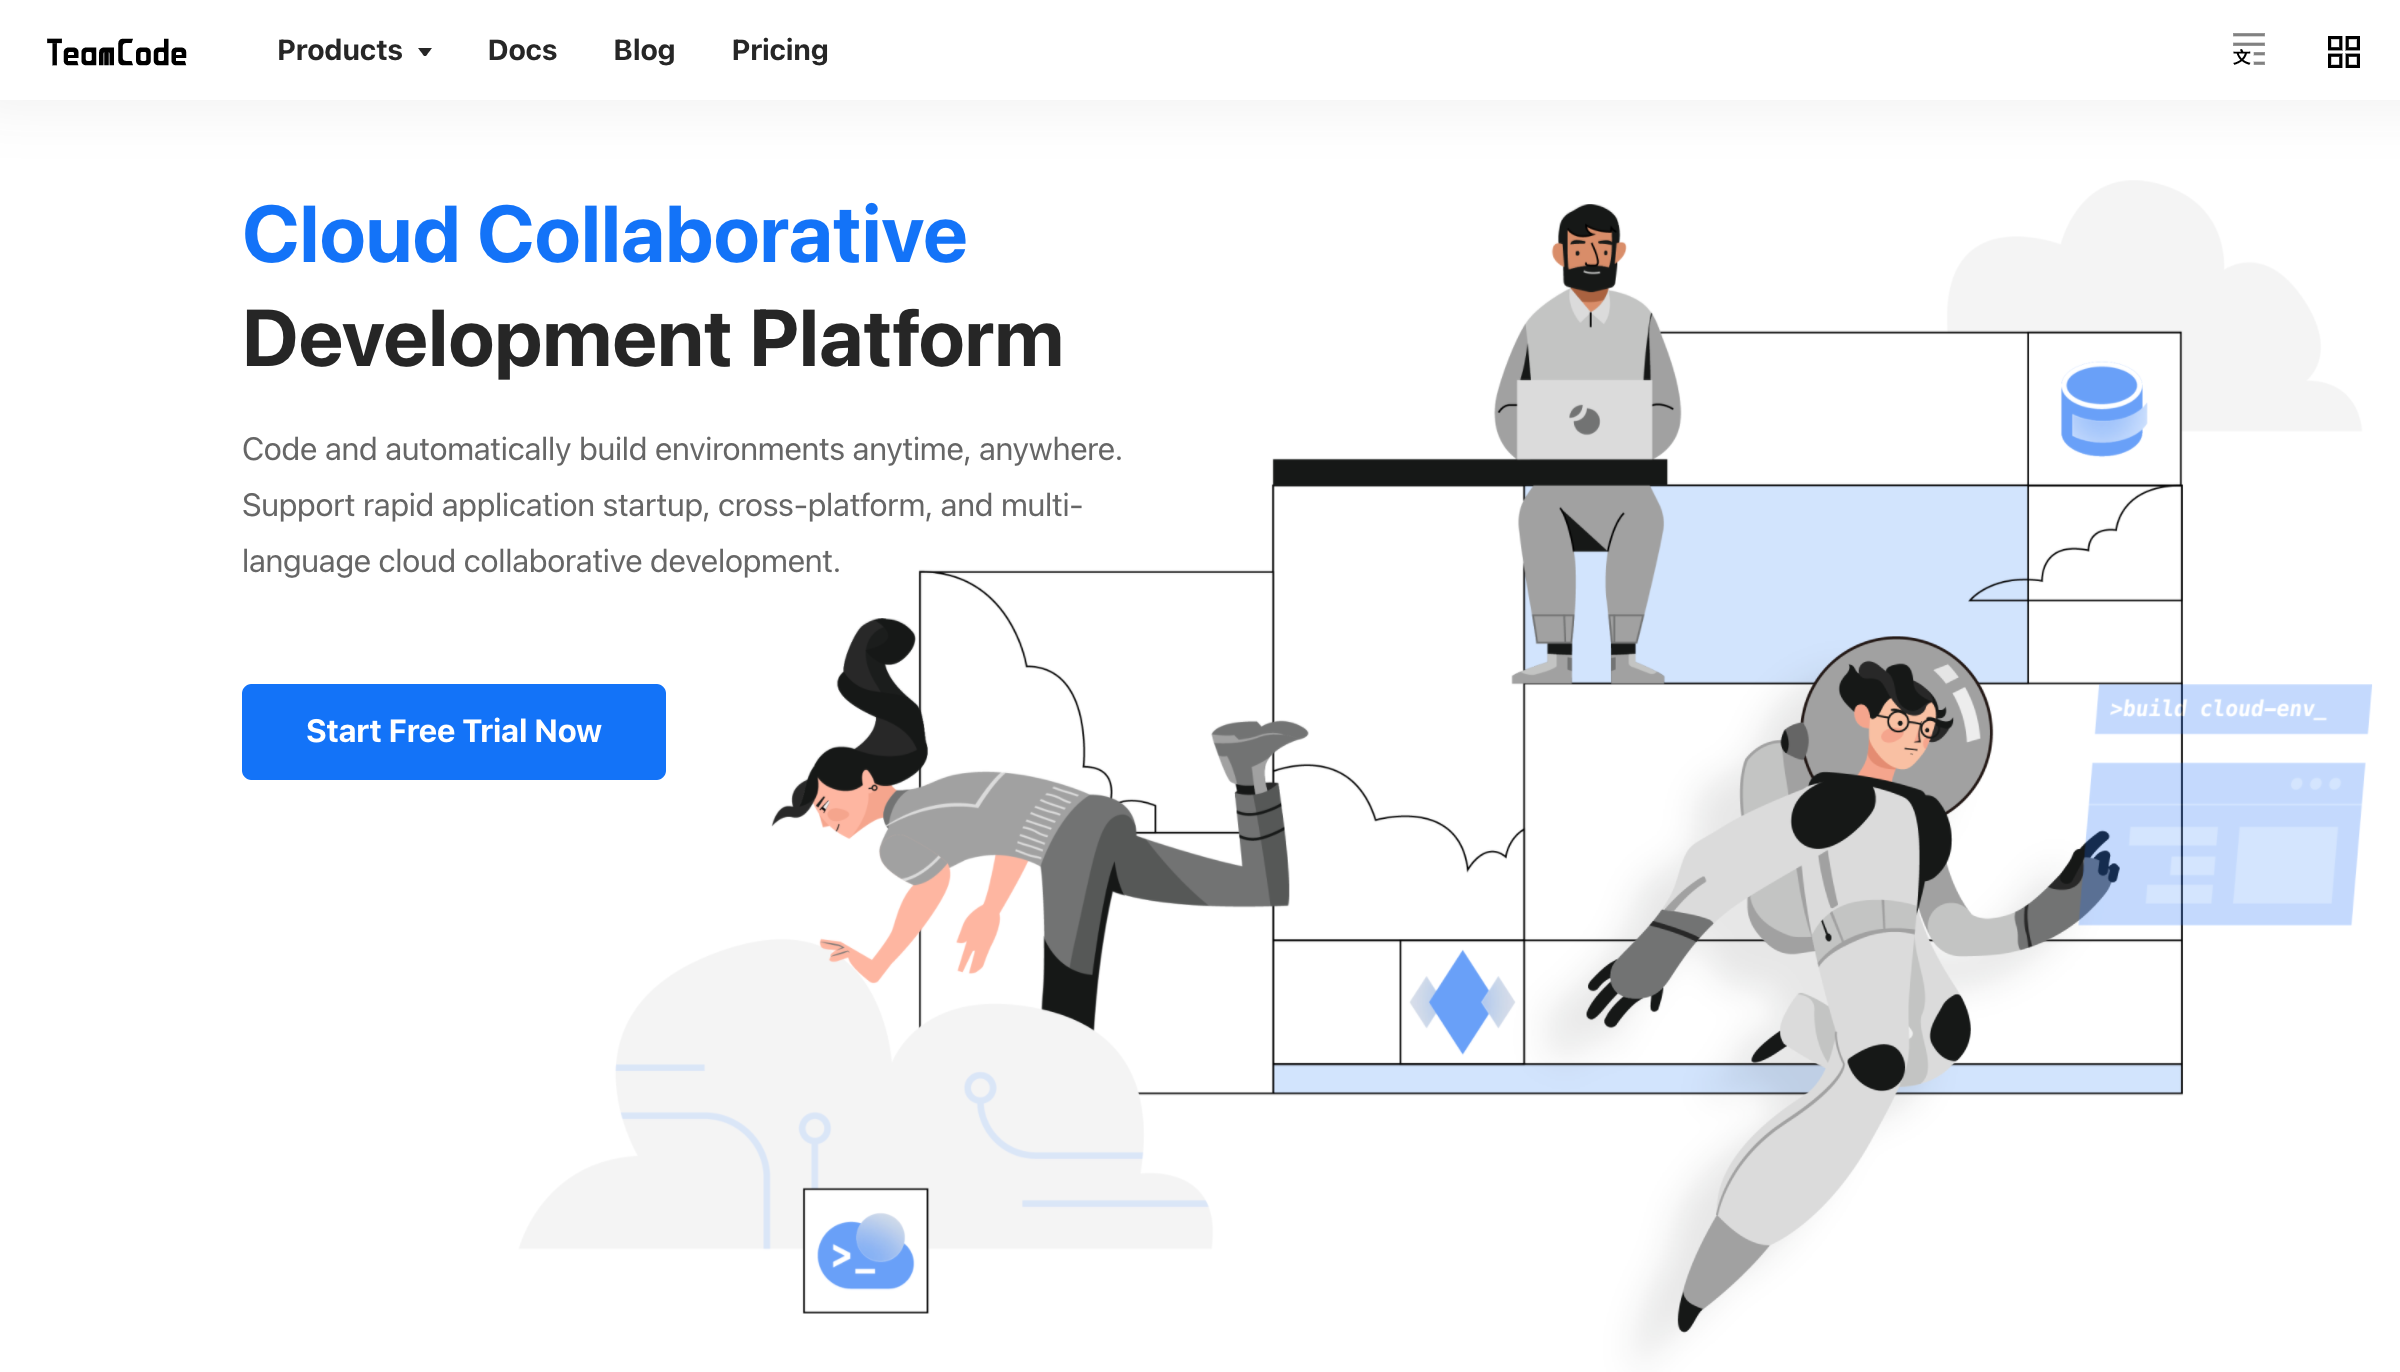Toggle the QR code display panel
Image resolution: width=2400 pixels, height=1372 pixels.
point(2342,49)
